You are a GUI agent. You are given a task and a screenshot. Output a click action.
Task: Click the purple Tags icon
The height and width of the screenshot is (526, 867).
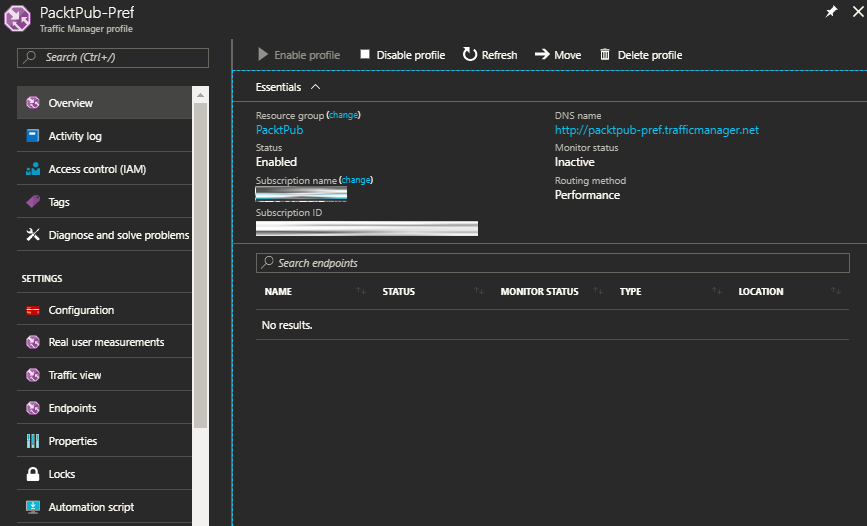33,201
